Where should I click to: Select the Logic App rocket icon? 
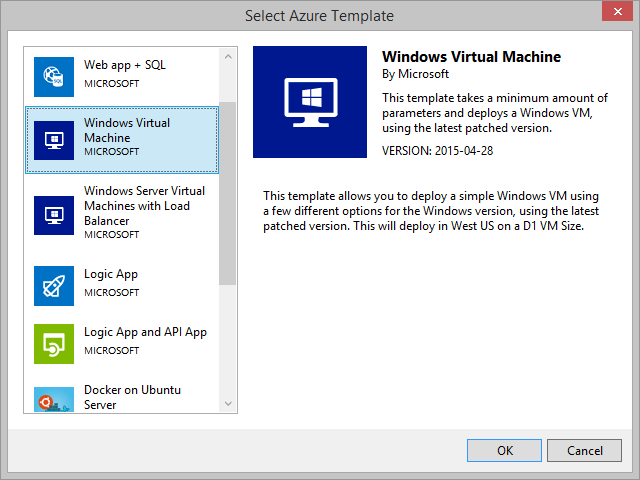[54, 286]
